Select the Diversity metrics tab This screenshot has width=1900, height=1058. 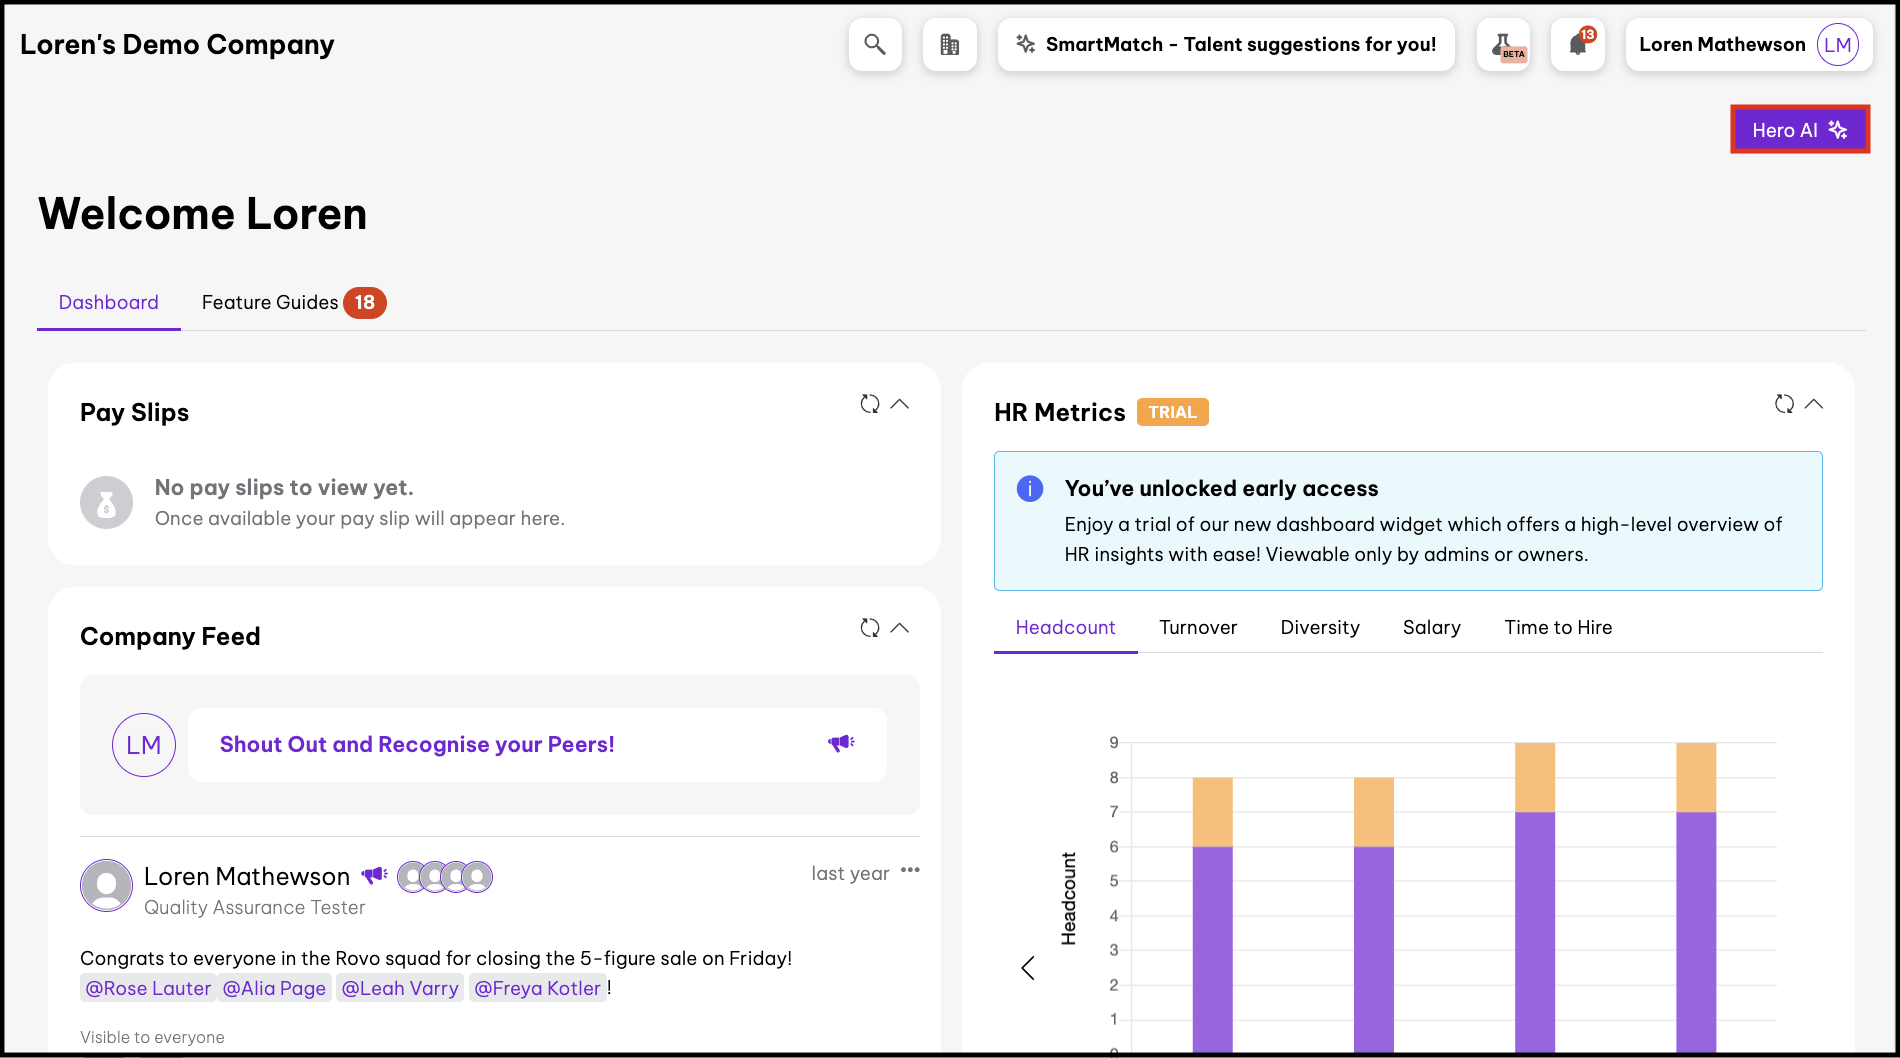[x=1320, y=627]
